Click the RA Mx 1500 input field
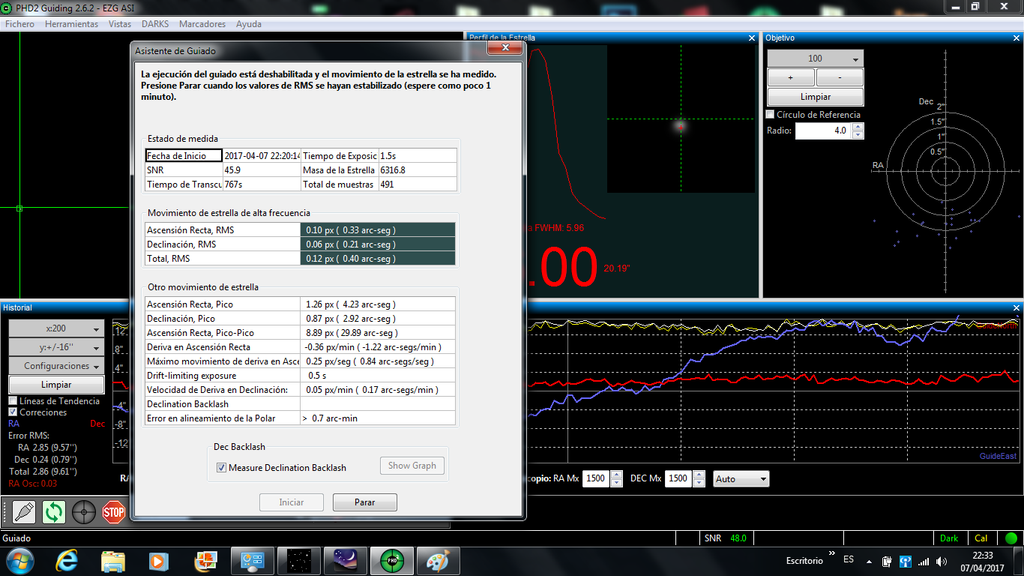The height and width of the screenshot is (576, 1024). [596, 479]
